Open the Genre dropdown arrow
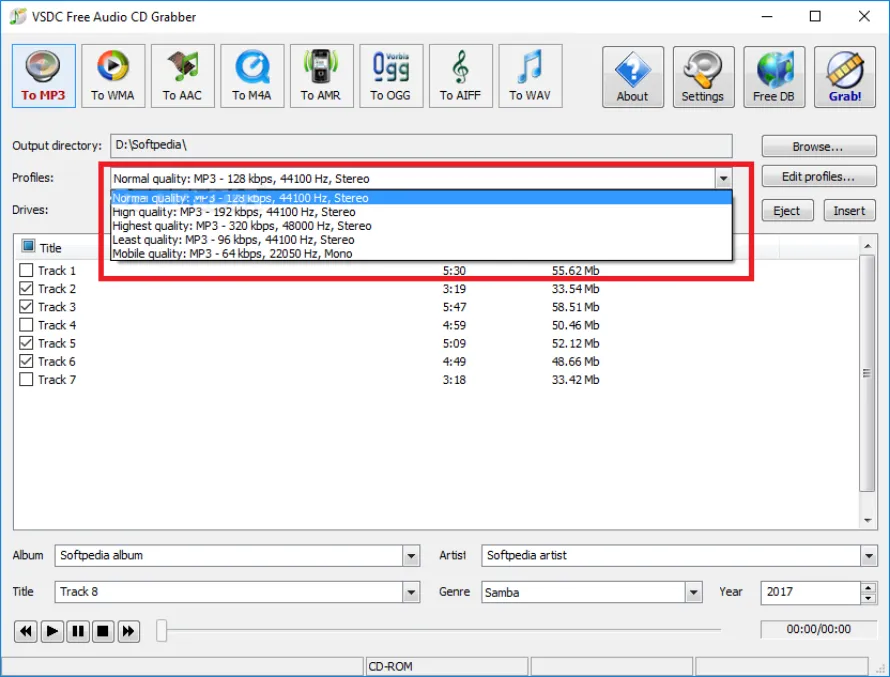The height and width of the screenshot is (677, 890). (694, 592)
